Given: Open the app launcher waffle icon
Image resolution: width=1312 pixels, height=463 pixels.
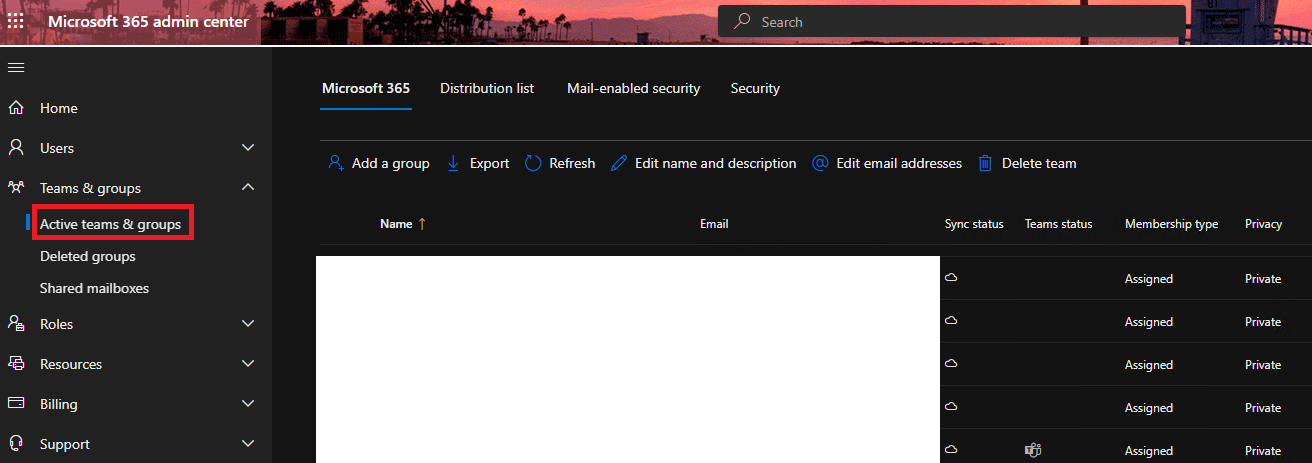Looking at the screenshot, I should pyautogui.click(x=16, y=21).
